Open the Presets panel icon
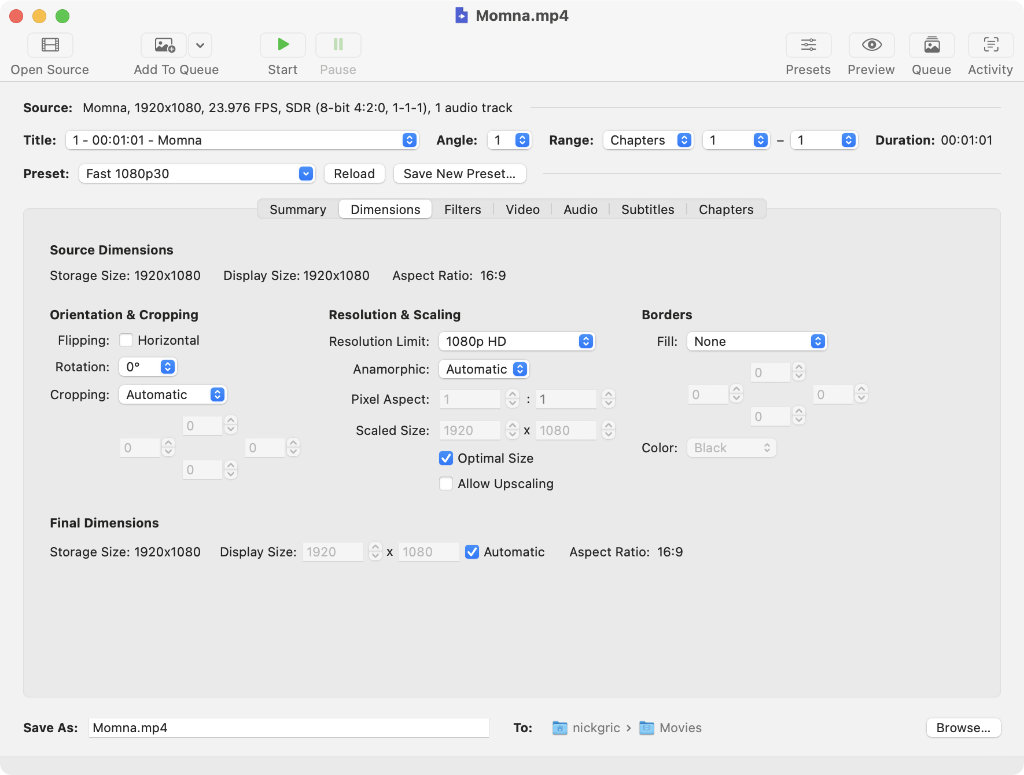 tap(808, 45)
